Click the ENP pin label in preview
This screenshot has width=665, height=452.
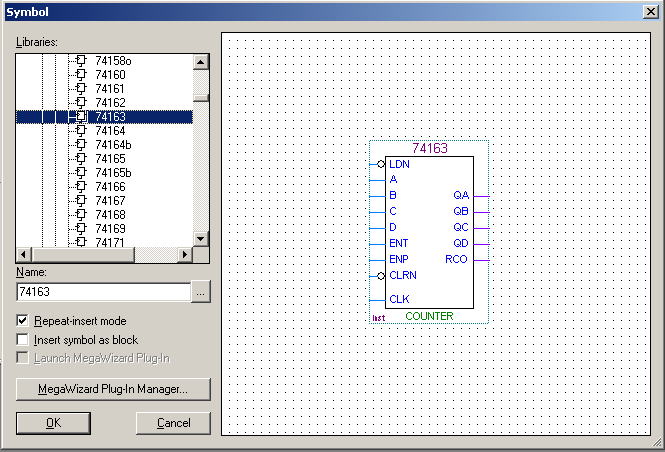coord(399,259)
